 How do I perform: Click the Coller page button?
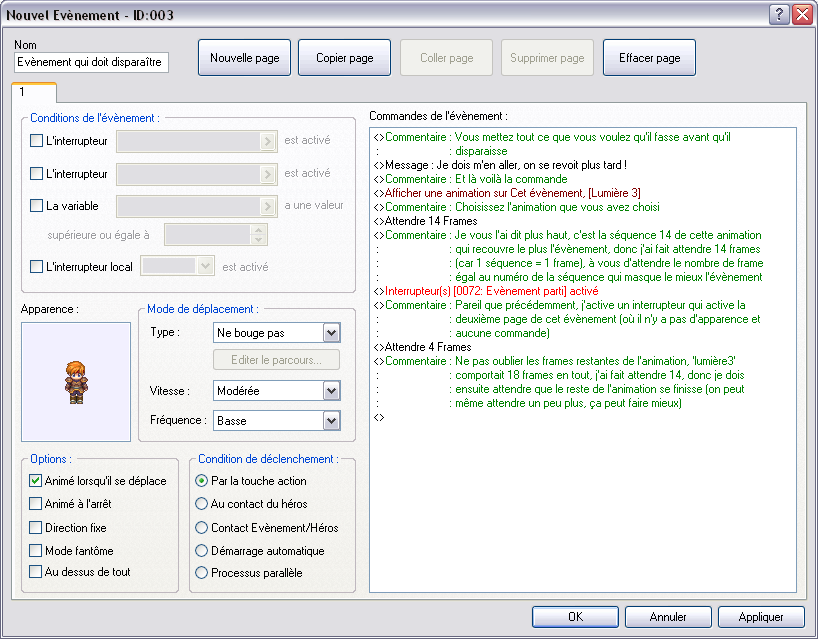(447, 58)
